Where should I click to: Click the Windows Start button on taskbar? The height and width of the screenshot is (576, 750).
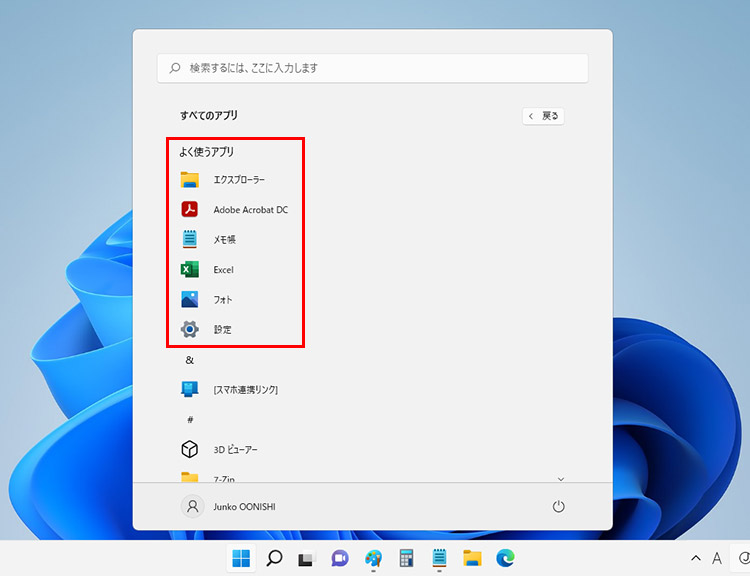pyautogui.click(x=242, y=558)
